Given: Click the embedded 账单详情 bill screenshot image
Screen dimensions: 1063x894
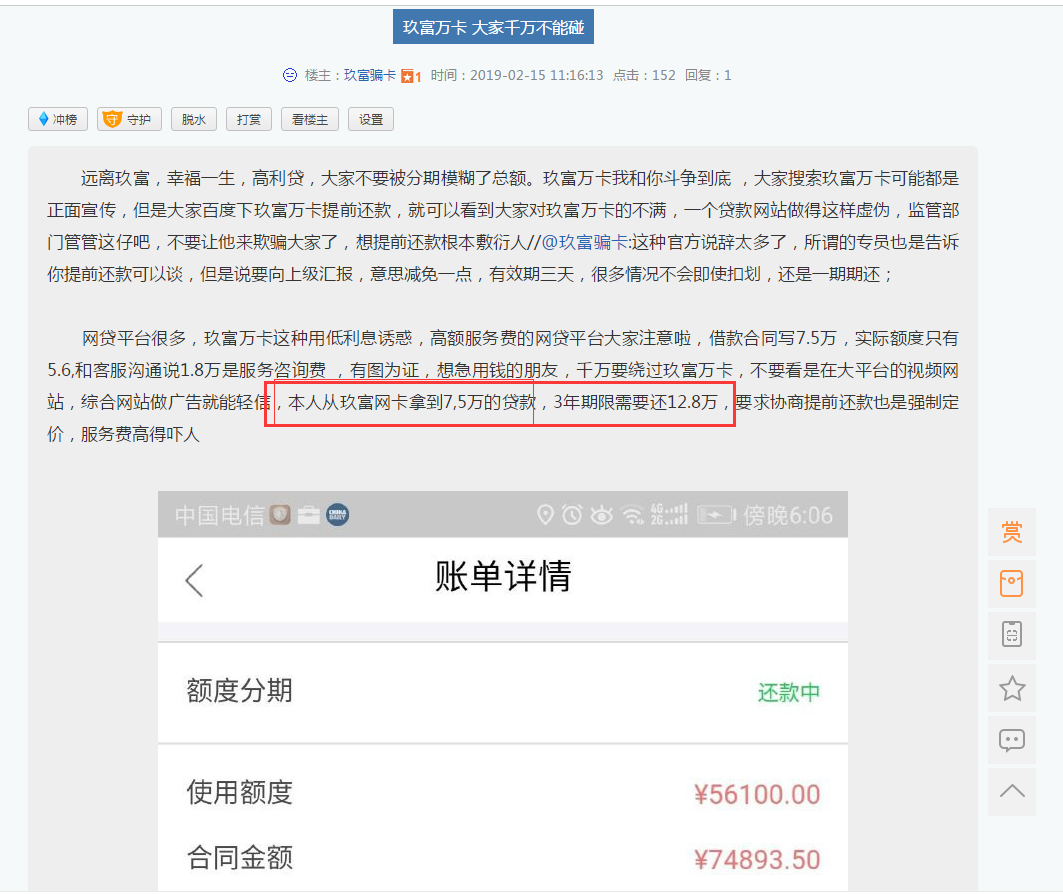Looking at the screenshot, I should [503, 691].
